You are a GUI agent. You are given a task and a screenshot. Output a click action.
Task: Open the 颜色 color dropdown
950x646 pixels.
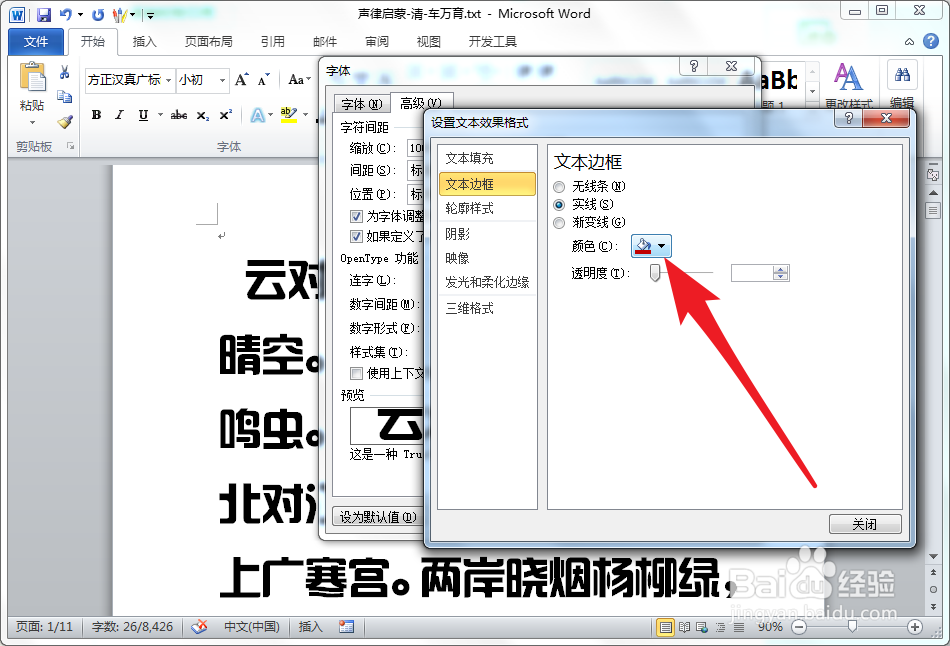tap(659, 245)
